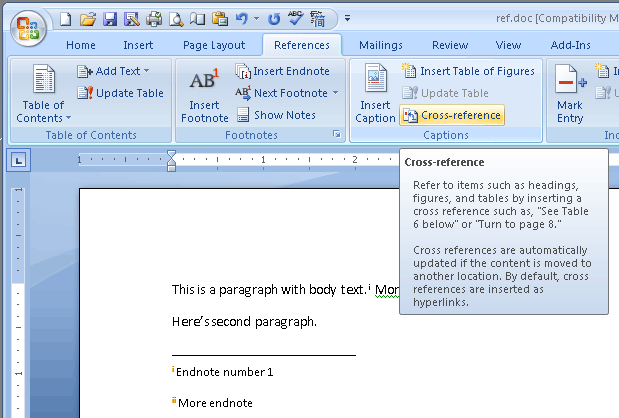Click Insert Table of Figures
The width and height of the screenshot is (619, 418).
468,71
